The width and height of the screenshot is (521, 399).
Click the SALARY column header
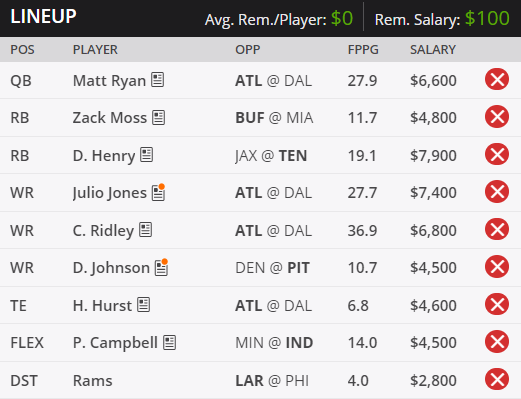433,50
